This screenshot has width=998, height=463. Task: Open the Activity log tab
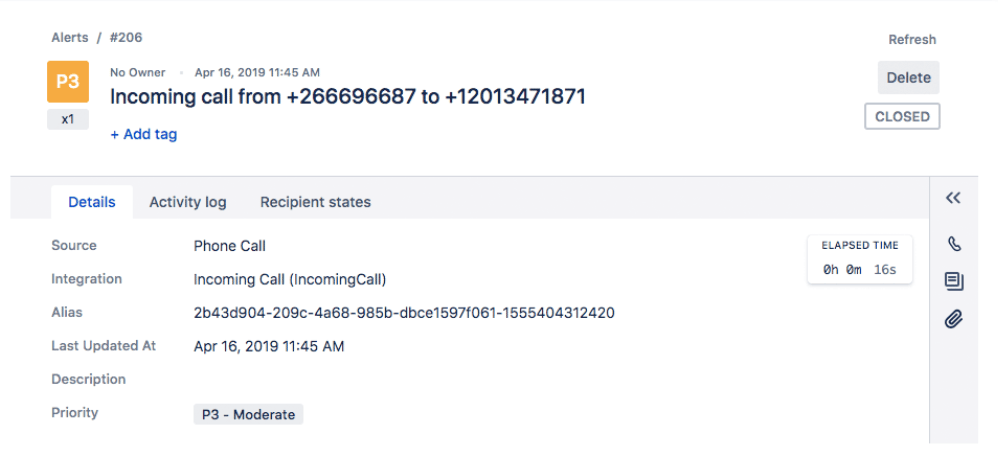[x=188, y=203]
